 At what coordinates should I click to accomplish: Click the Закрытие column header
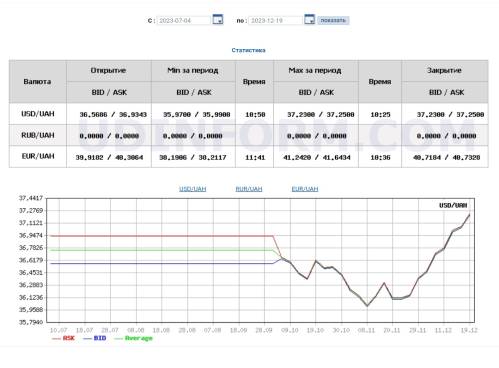[444, 71]
